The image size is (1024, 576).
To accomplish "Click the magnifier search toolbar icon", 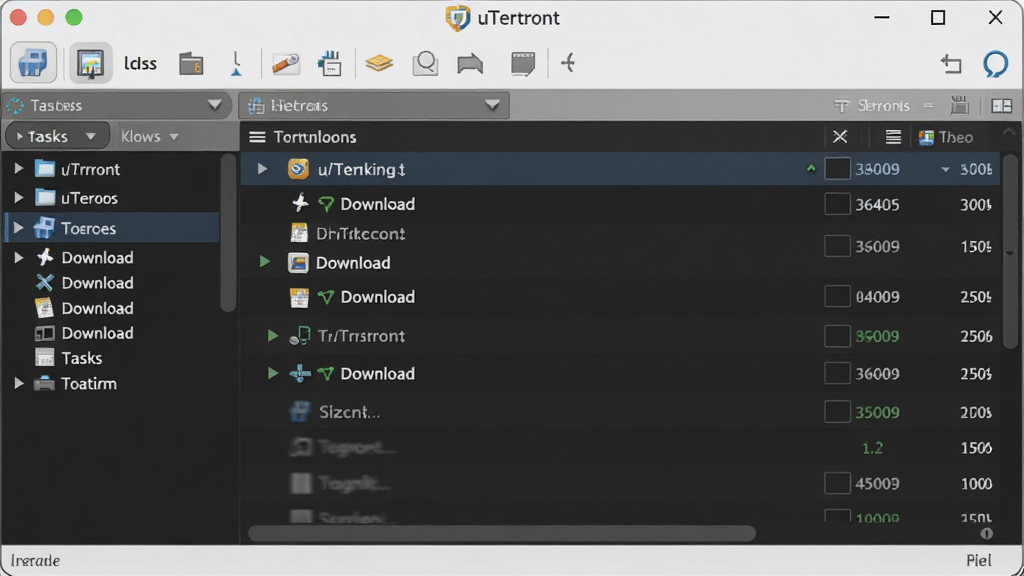I will click(x=425, y=63).
